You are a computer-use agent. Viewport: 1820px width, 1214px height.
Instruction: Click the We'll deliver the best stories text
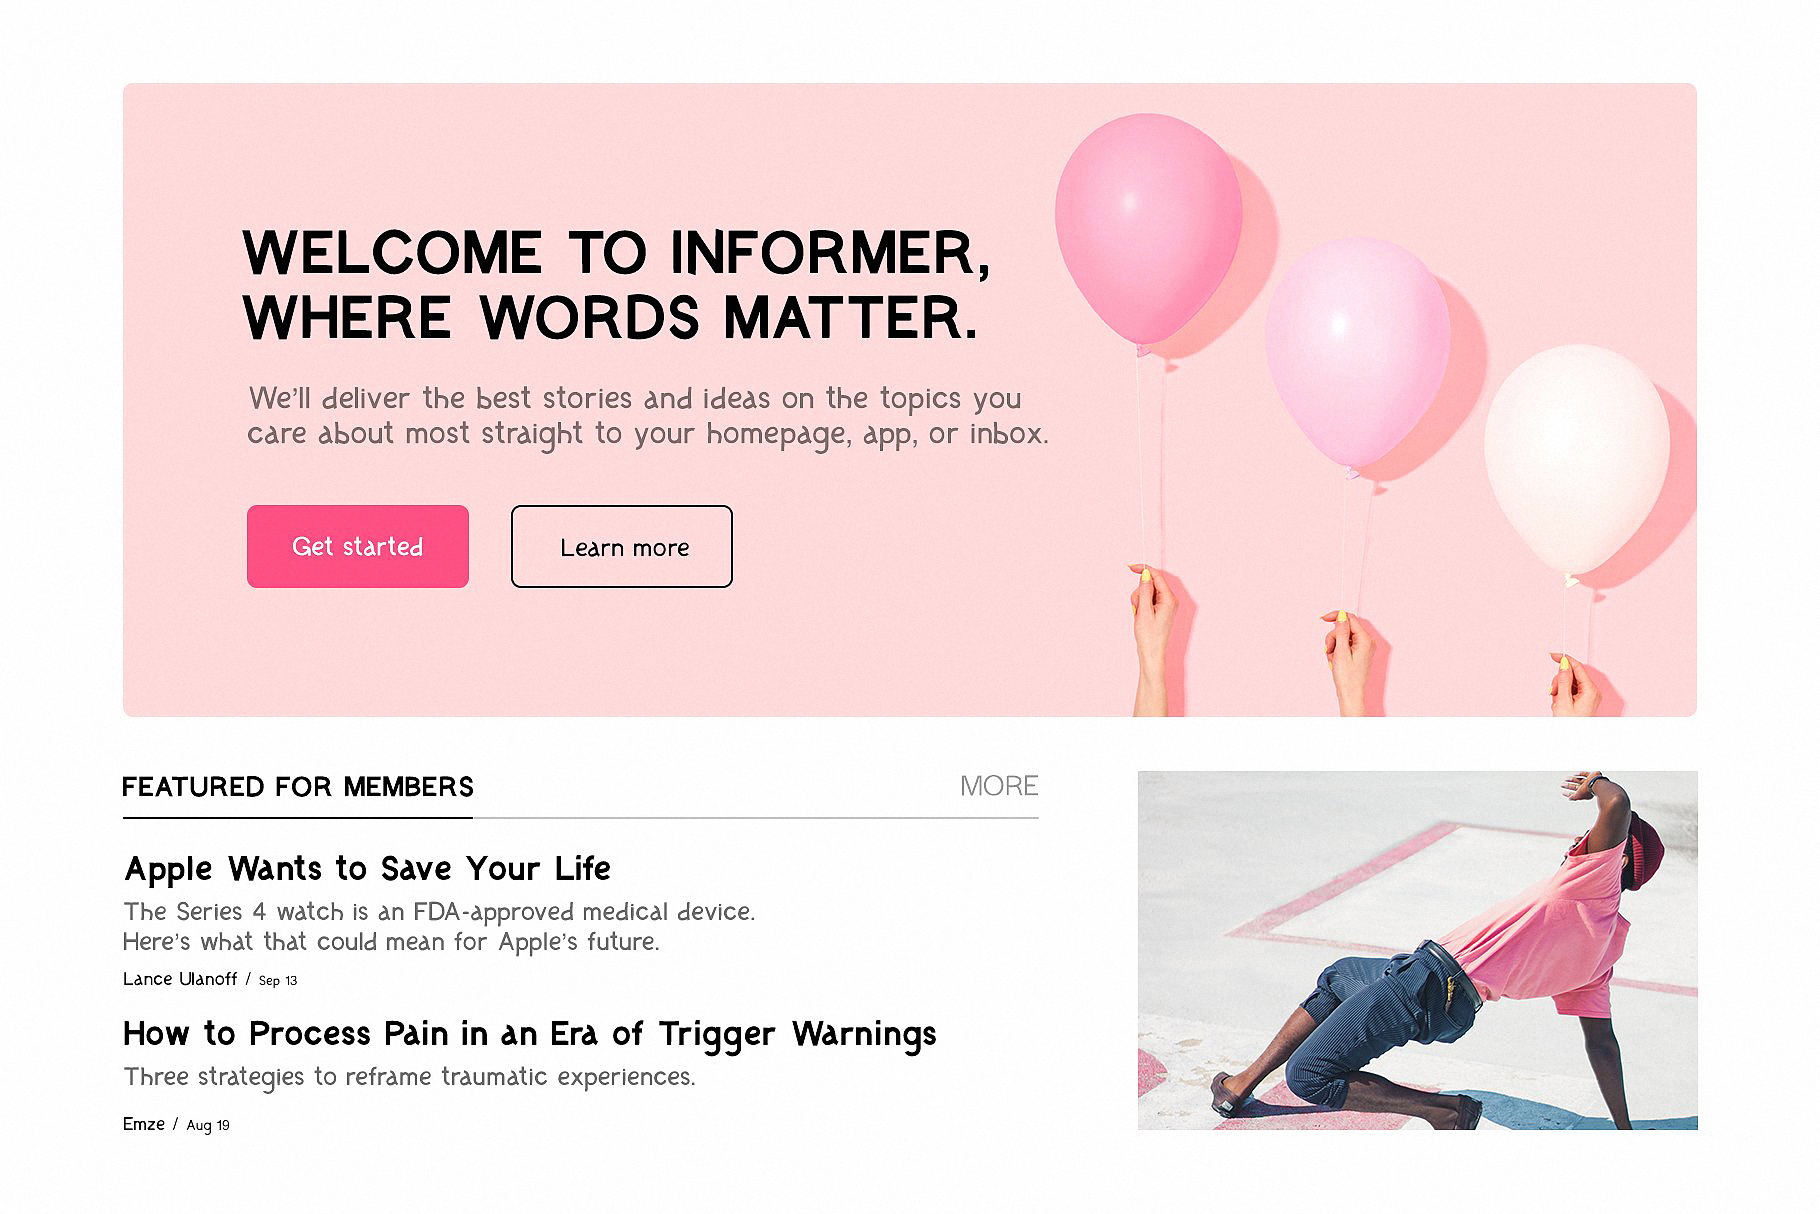pos(648,416)
